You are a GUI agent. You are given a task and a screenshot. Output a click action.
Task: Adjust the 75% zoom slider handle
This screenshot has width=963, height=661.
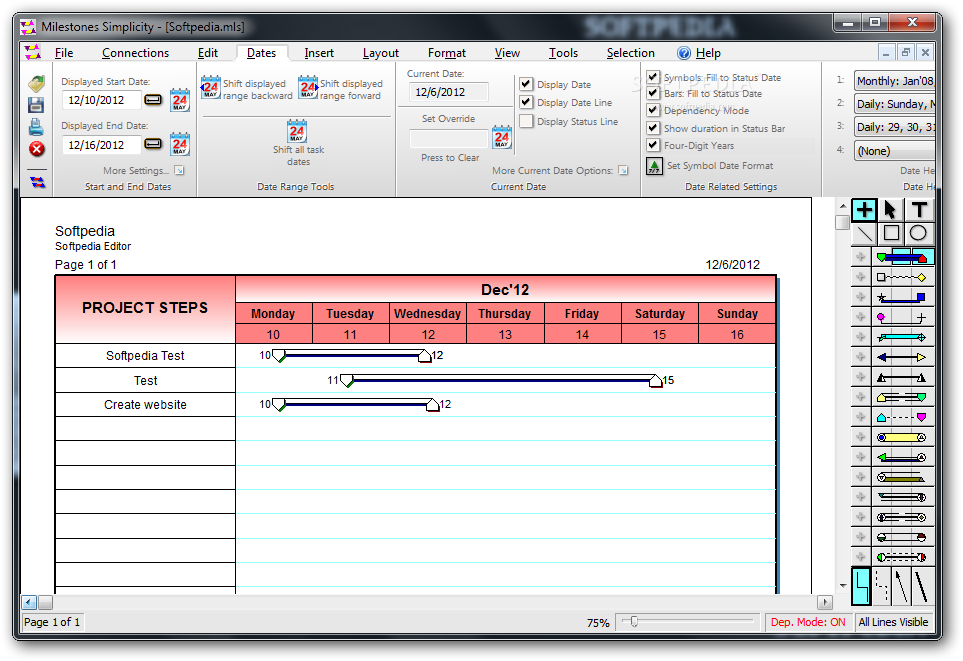click(x=634, y=622)
